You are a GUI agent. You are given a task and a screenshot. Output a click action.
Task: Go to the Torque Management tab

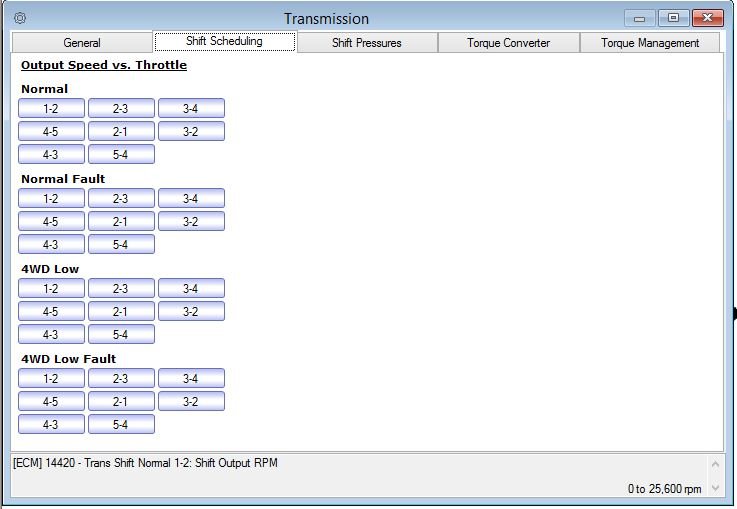point(650,43)
